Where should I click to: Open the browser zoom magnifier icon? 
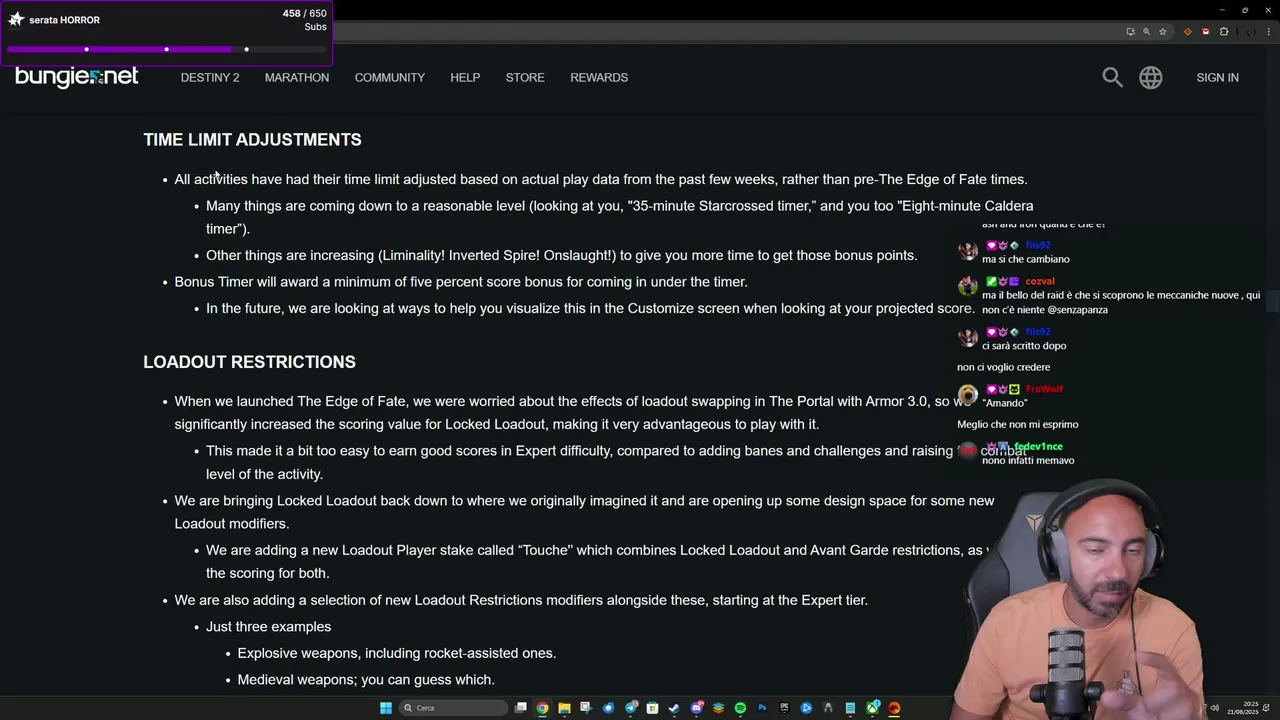(x=1147, y=32)
